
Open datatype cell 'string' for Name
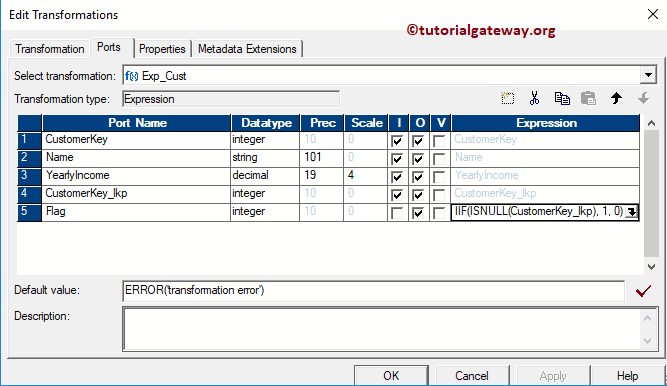[265, 158]
